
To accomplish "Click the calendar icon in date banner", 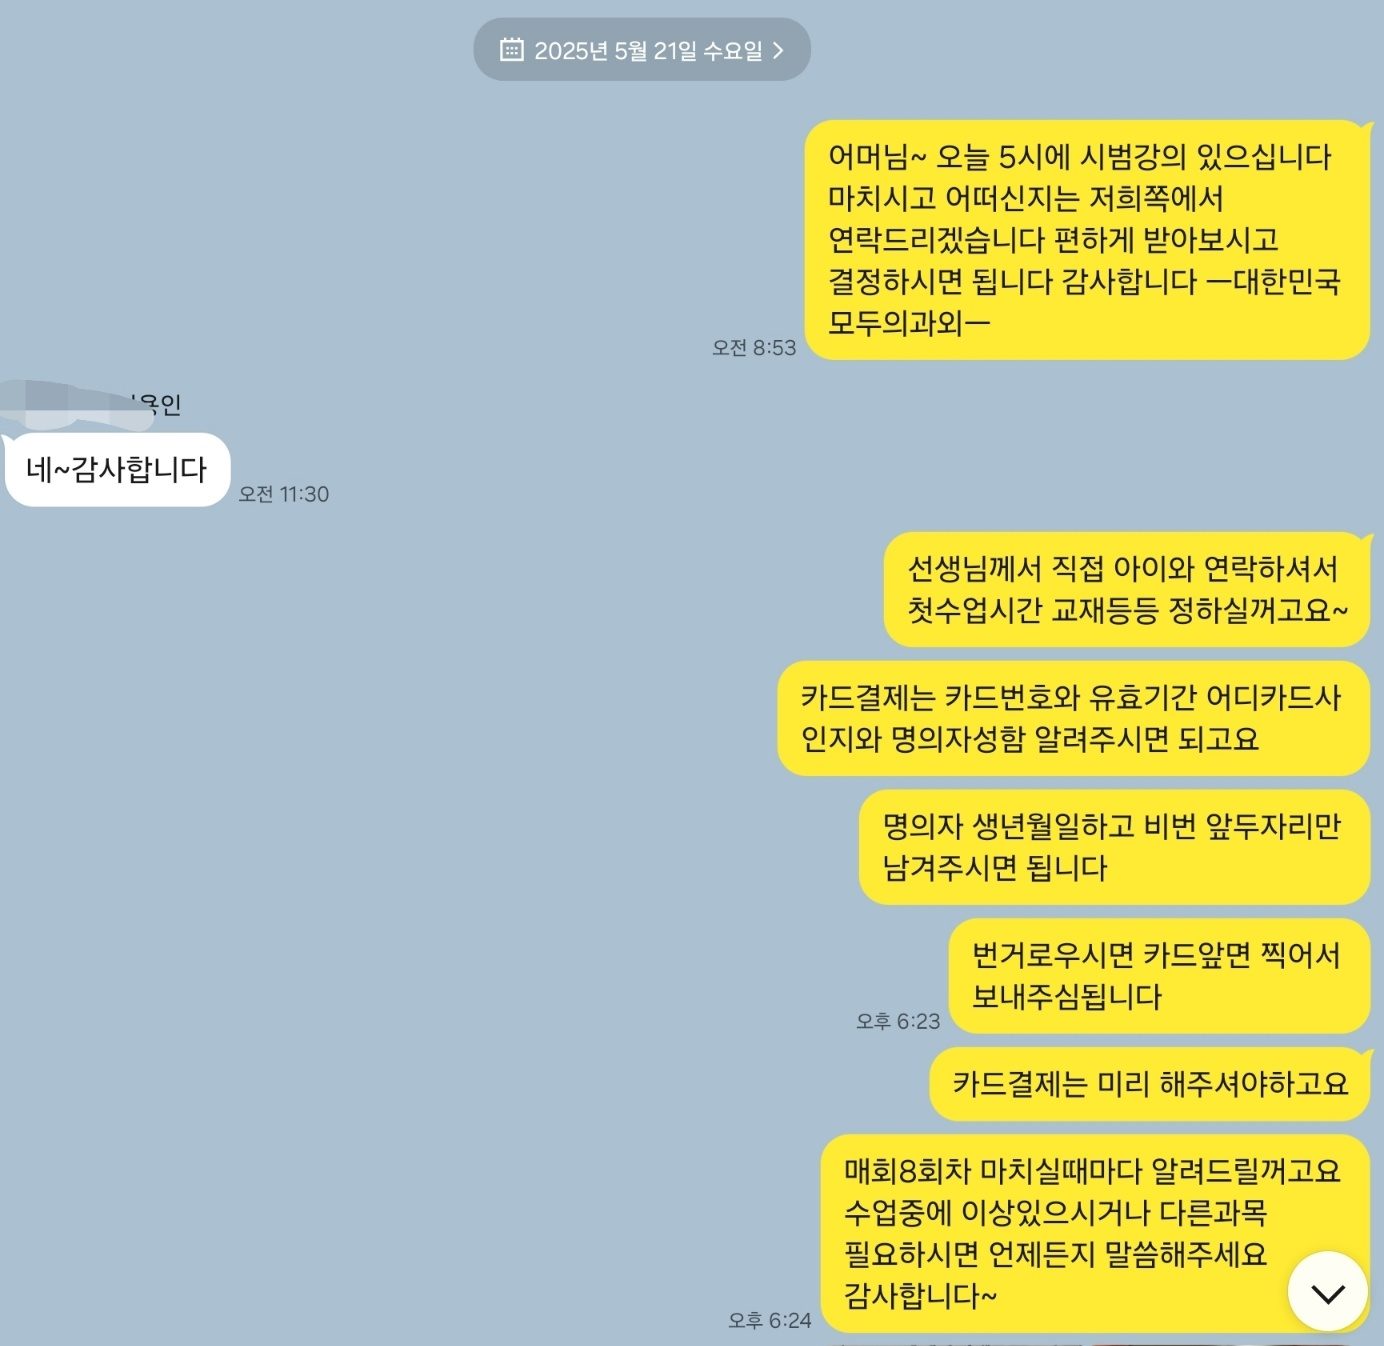I will (511, 49).
